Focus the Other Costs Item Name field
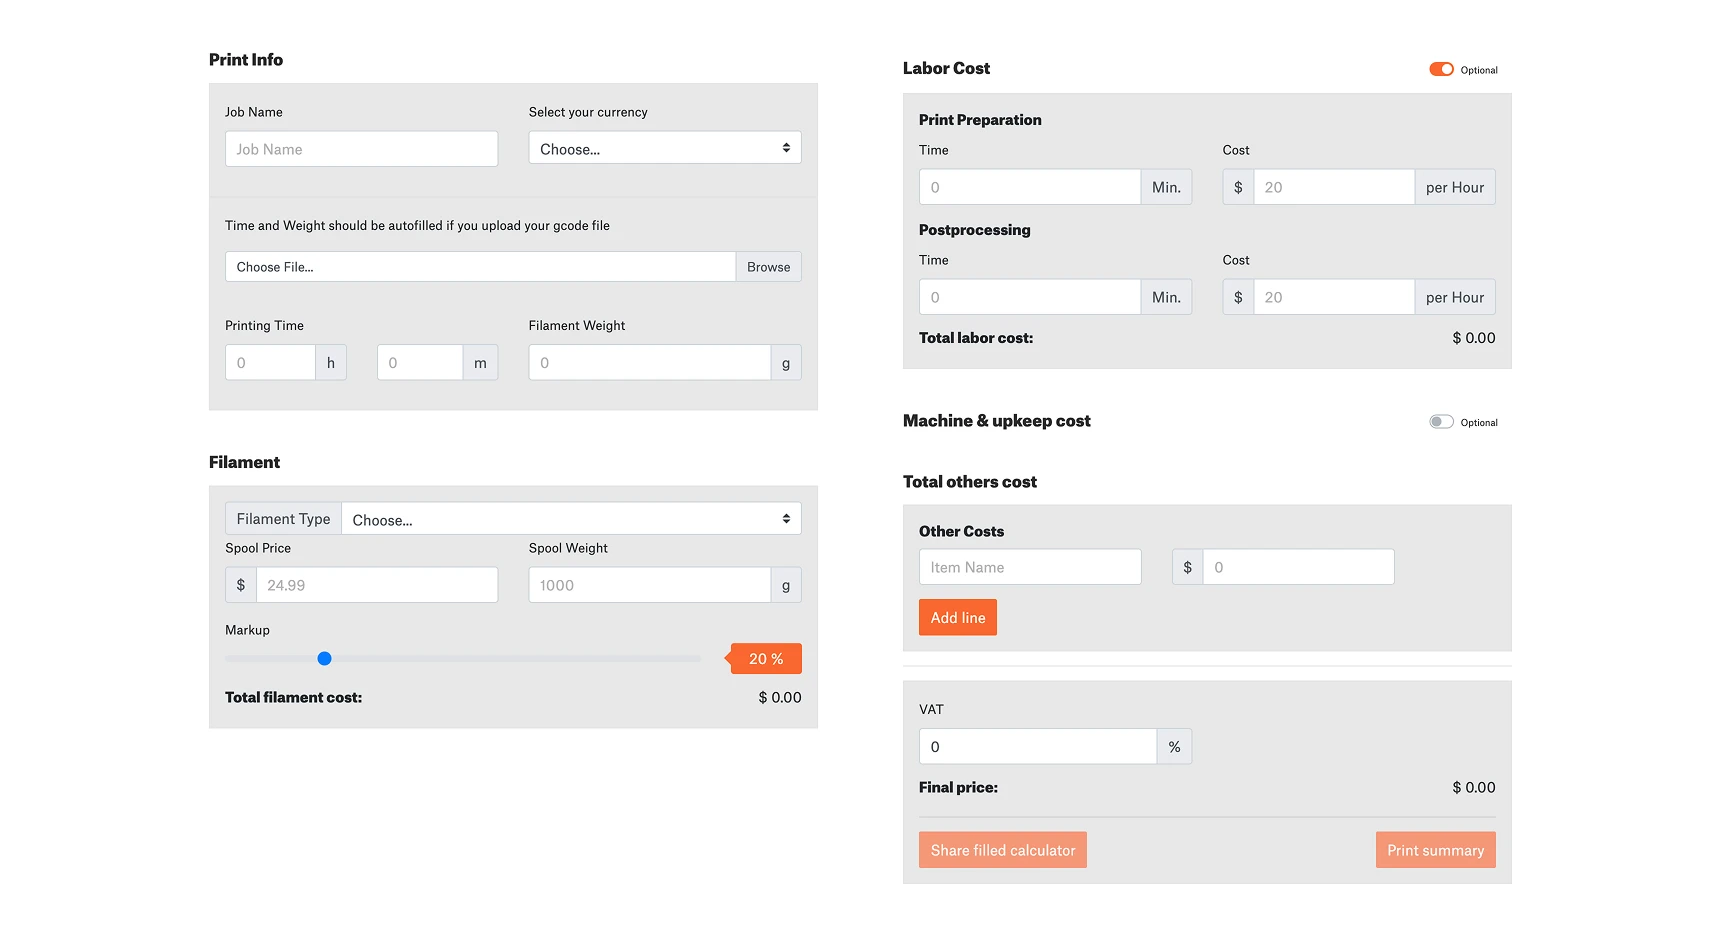This screenshot has height=930, width=1728. pos(1030,567)
